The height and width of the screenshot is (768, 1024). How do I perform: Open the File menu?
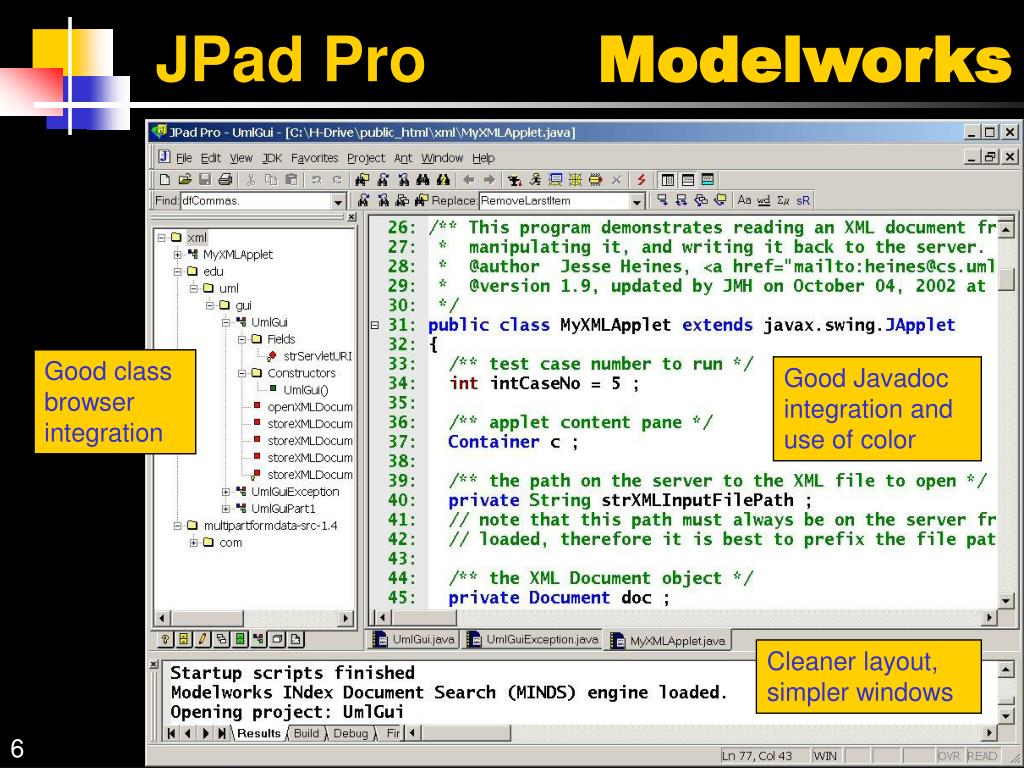tap(184, 158)
